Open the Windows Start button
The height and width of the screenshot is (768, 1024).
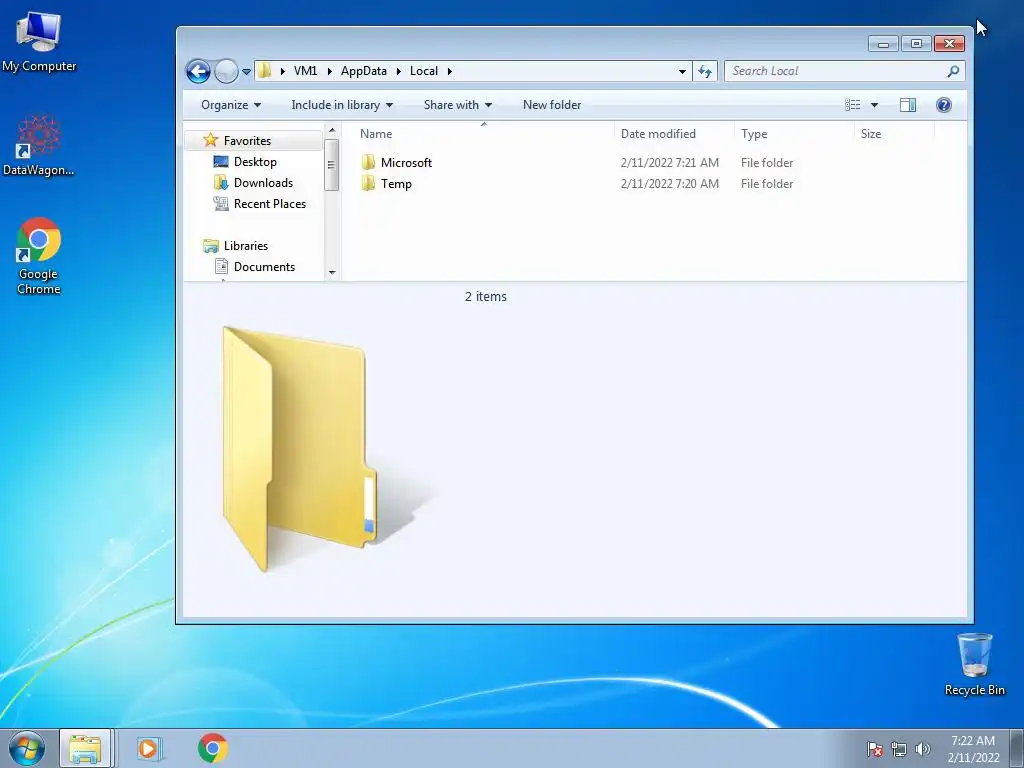click(26, 748)
